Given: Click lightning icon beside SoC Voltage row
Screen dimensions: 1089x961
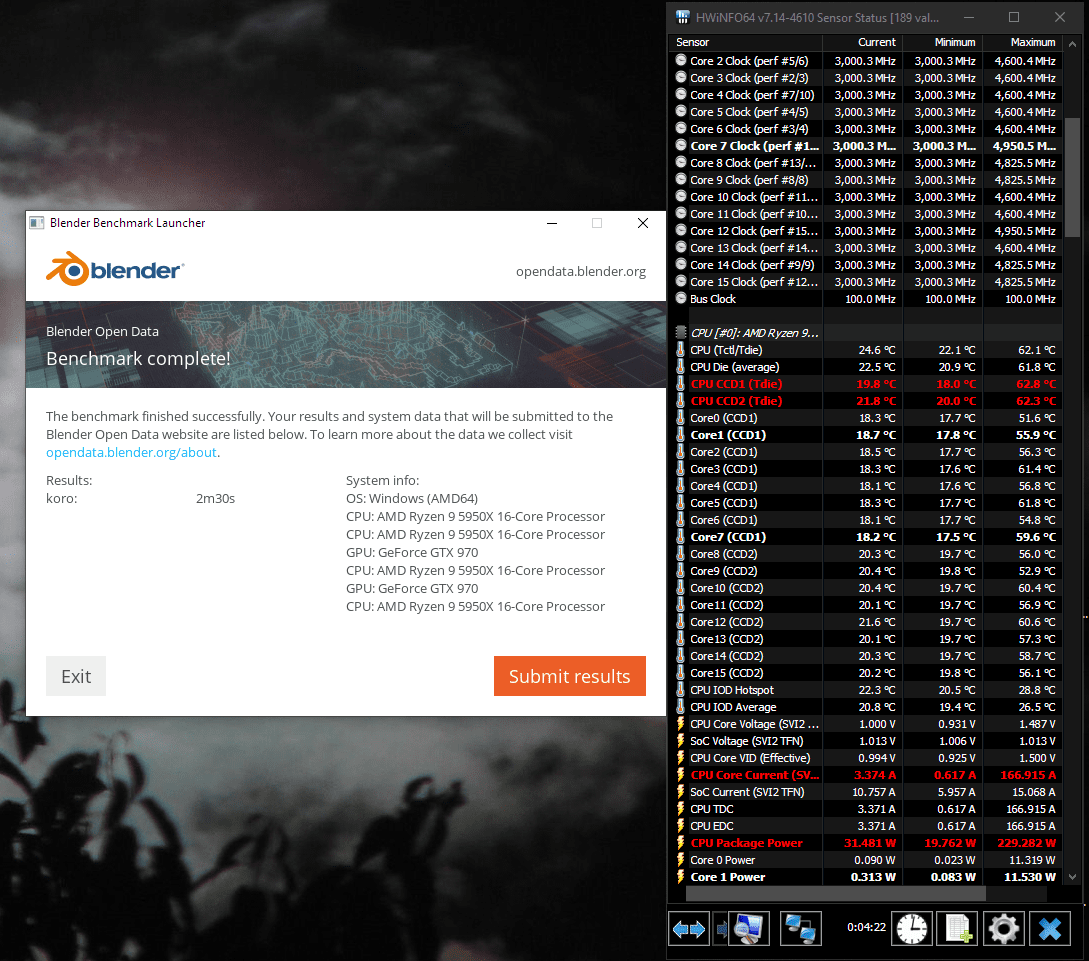Looking at the screenshot, I should (x=681, y=741).
